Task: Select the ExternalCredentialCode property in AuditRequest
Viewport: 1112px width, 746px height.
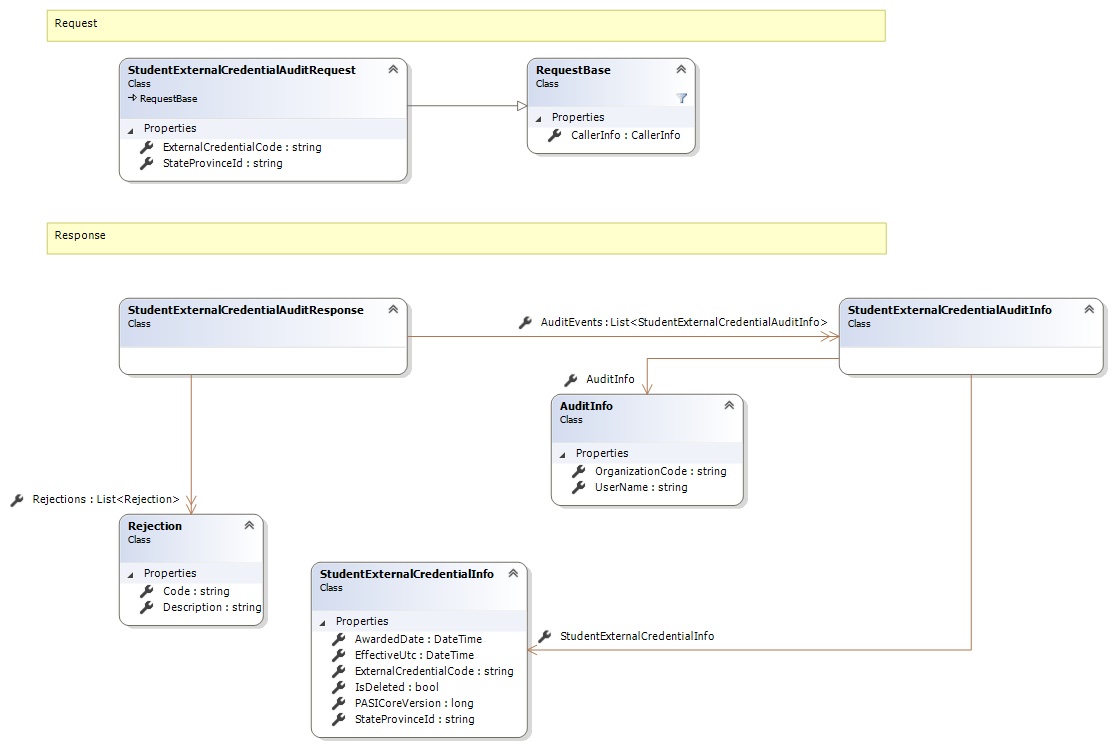Action: [241, 147]
